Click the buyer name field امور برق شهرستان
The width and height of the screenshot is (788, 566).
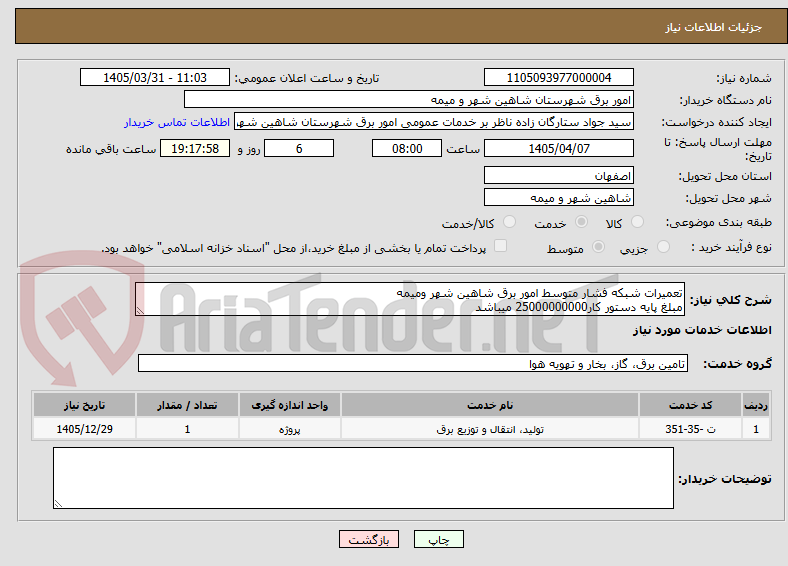(409, 100)
